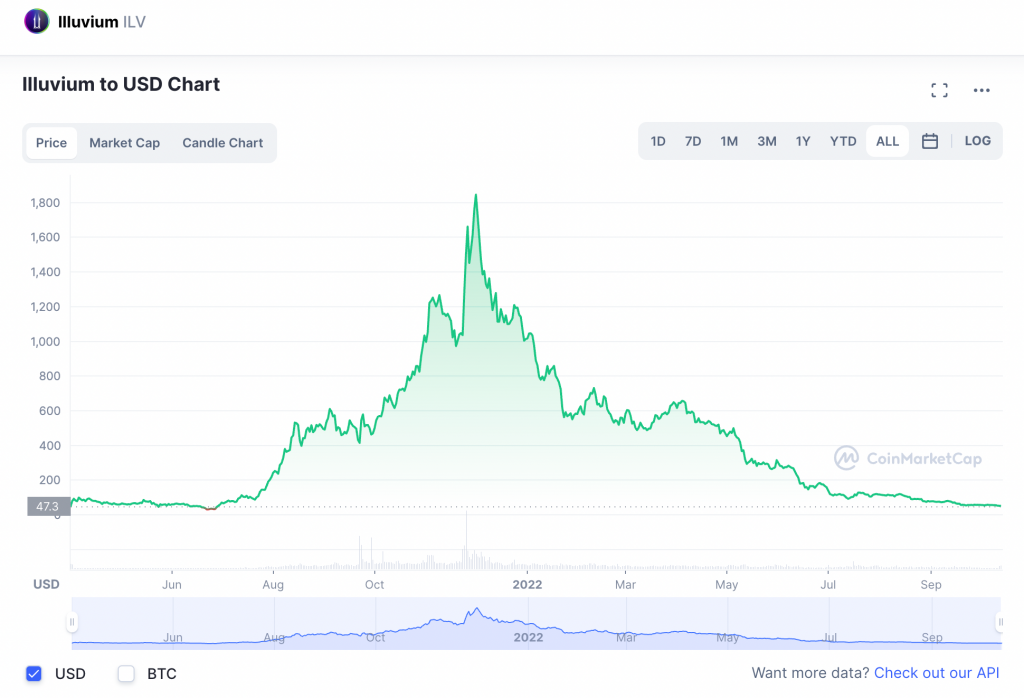The width and height of the screenshot is (1024, 698).
Task: Click the price peak on the chart
Action: (x=475, y=195)
